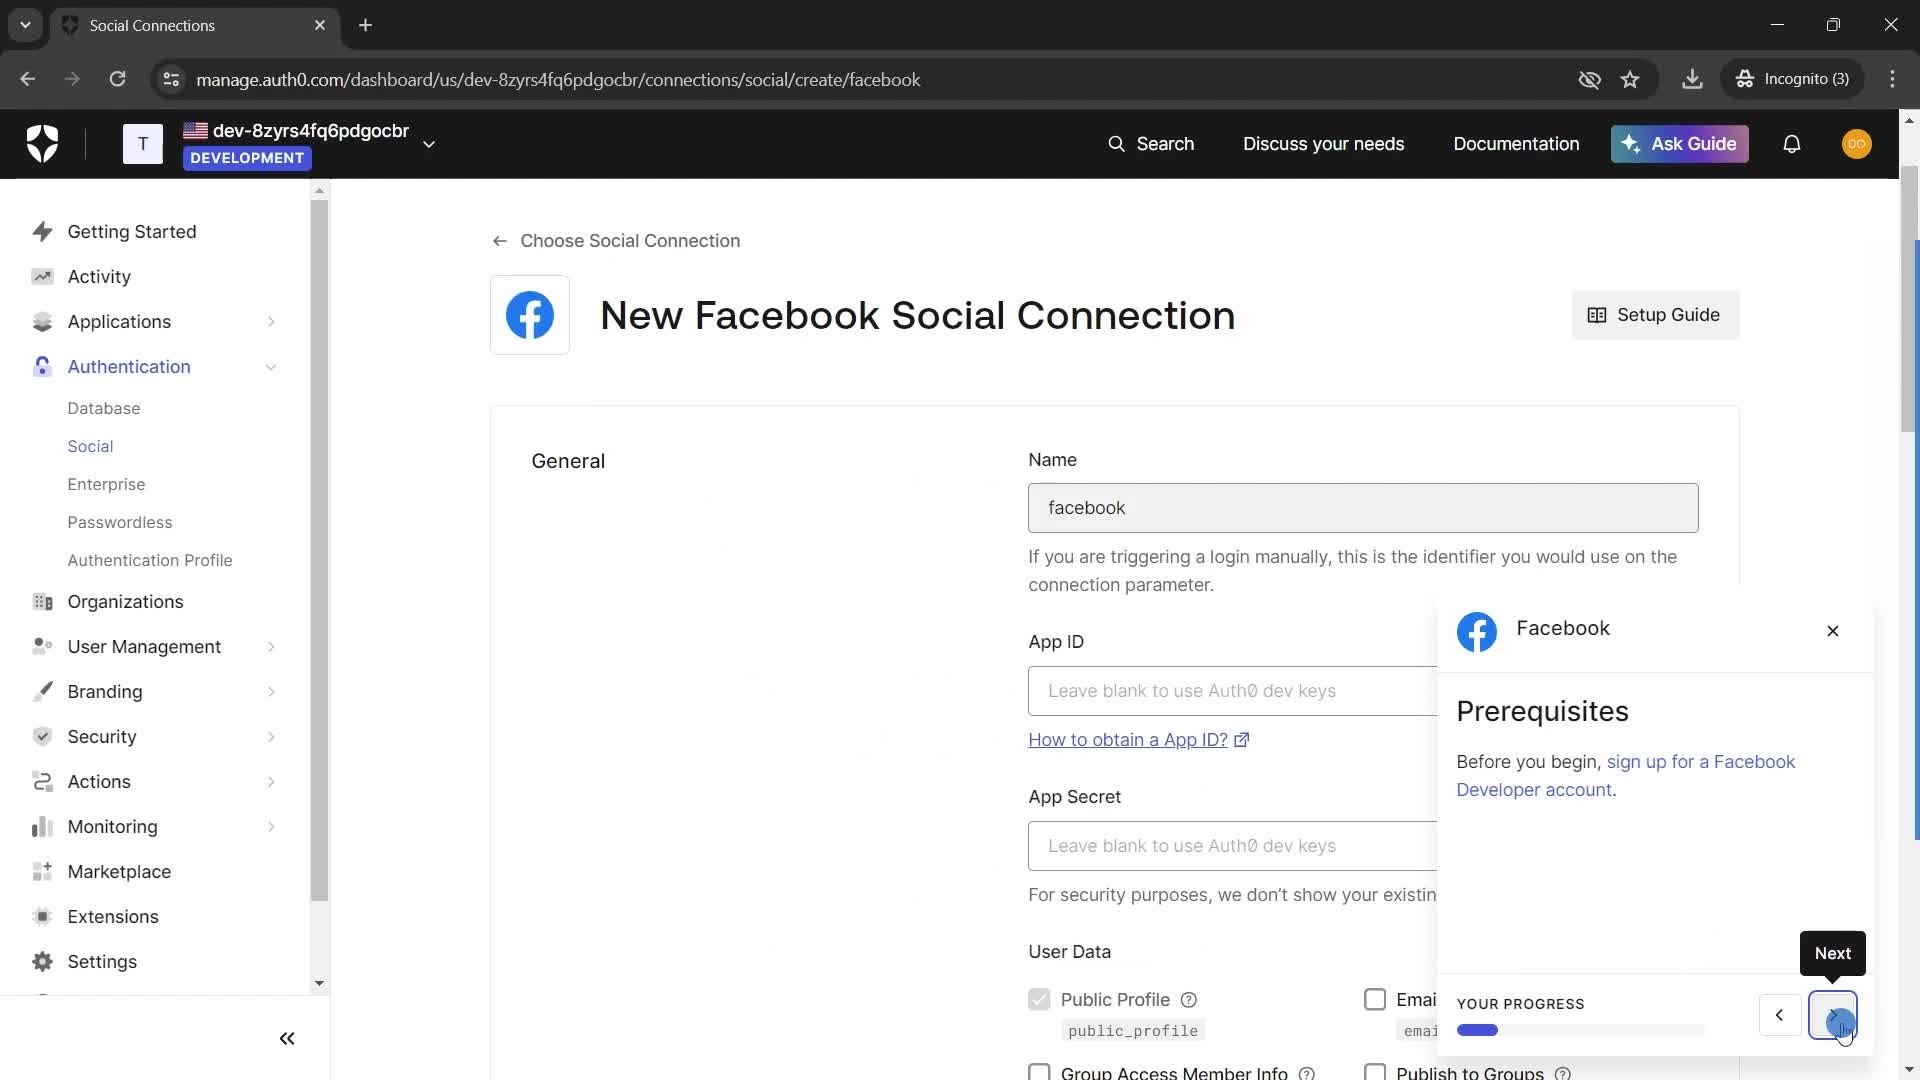
Task: Click the Security shield icon
Action: coord(42,737)
